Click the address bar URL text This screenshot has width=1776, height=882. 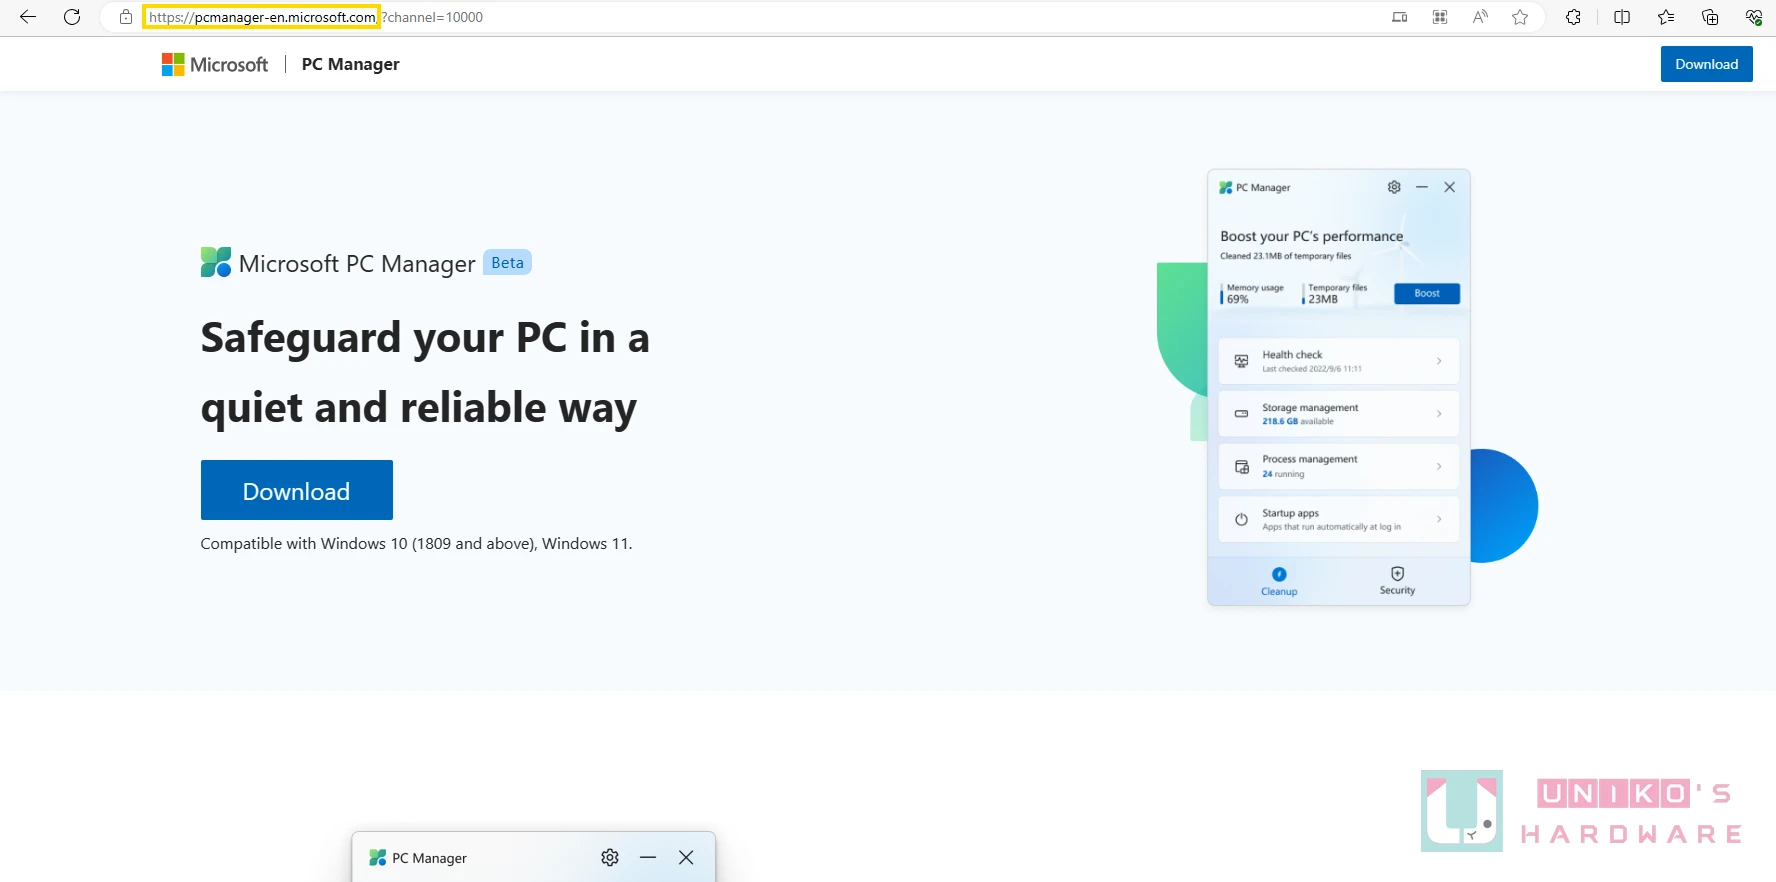[316, 17]
